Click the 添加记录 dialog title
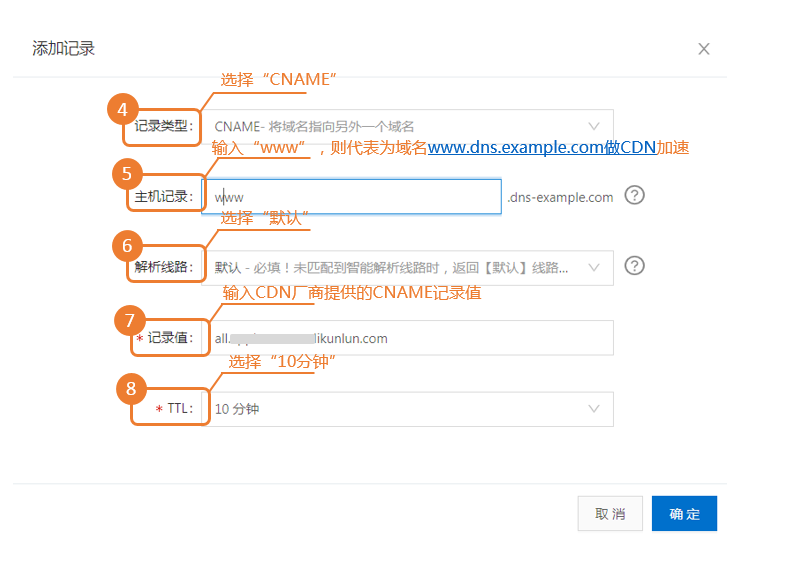The width and height of the screenshot is (791, 571). tap(64, 48)
